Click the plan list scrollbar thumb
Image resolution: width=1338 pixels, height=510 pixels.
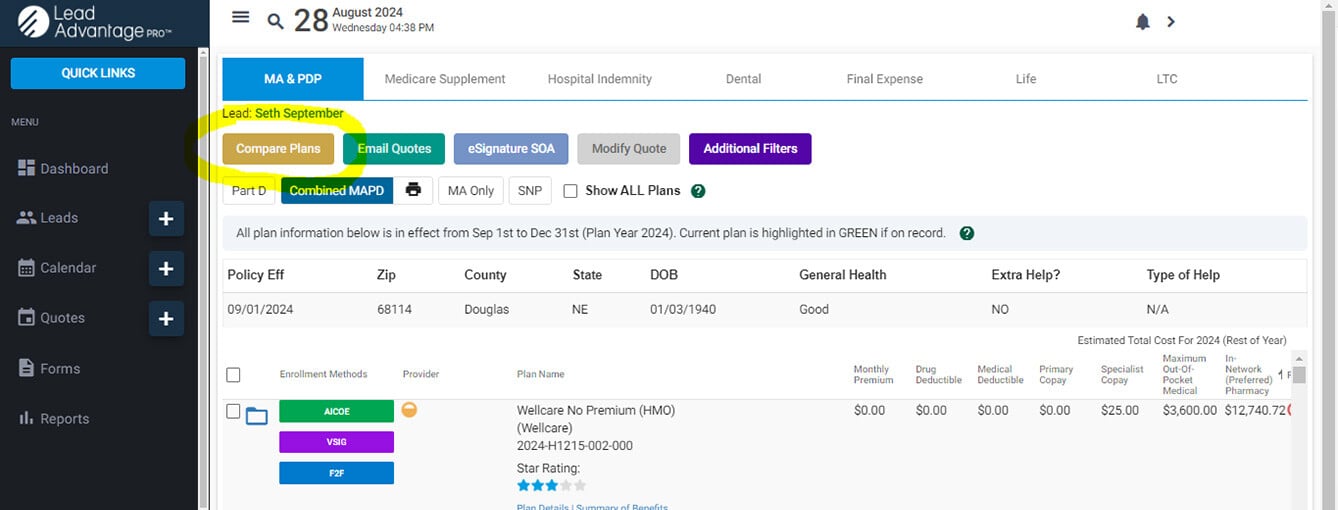click(x=1299, y=376)
